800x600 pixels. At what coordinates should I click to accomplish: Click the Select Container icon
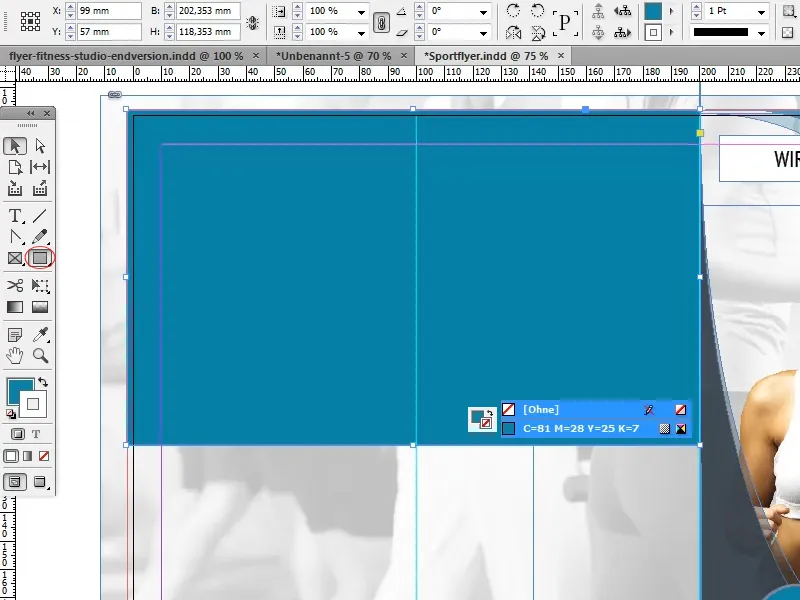598,11
